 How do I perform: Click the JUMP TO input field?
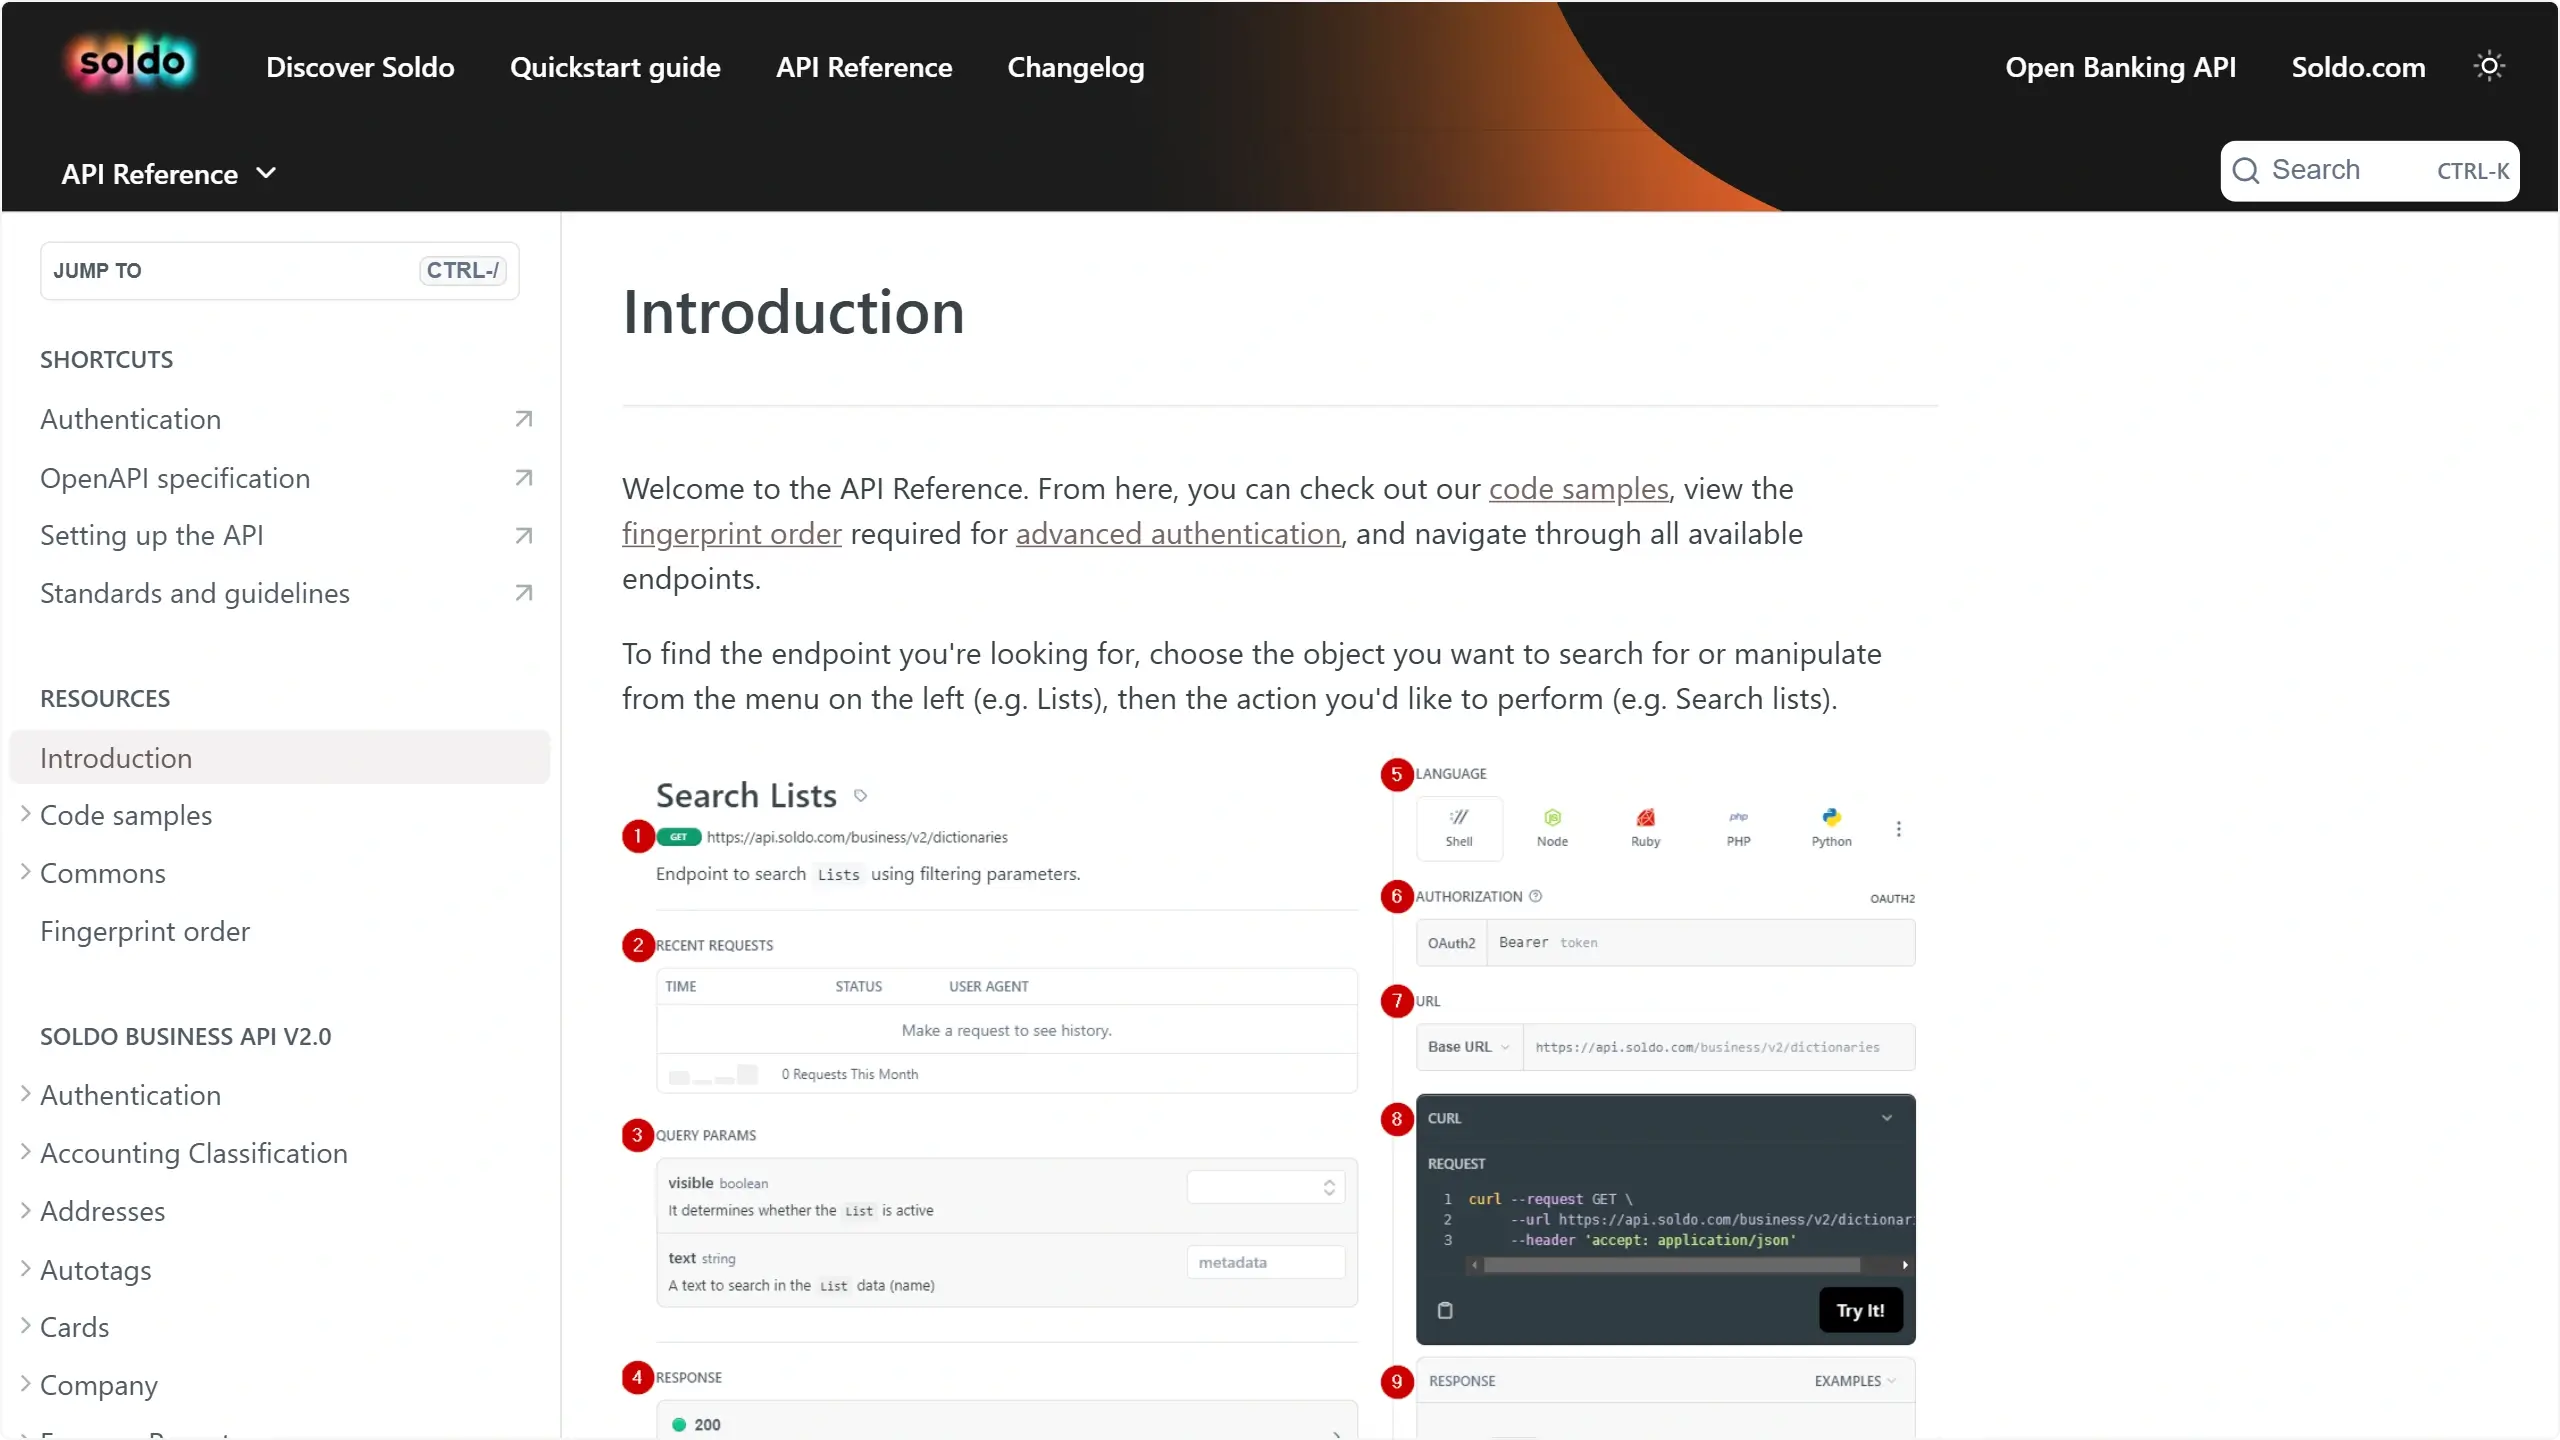[x=279, y=270]
